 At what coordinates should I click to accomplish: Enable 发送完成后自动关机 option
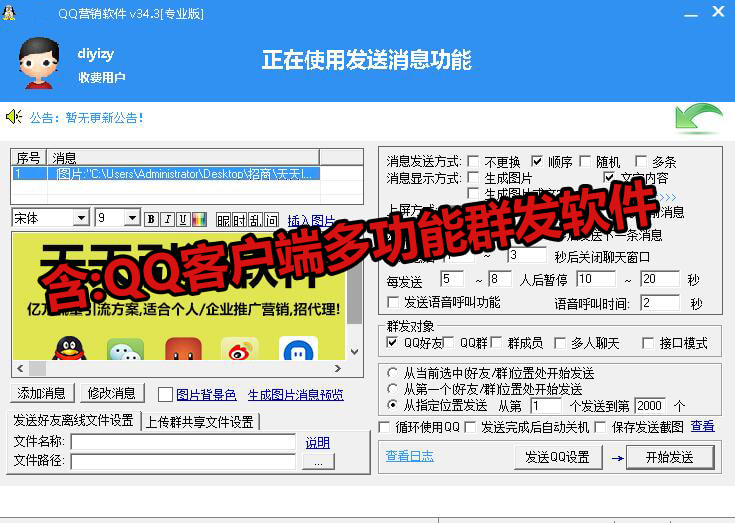click(470, 427)
